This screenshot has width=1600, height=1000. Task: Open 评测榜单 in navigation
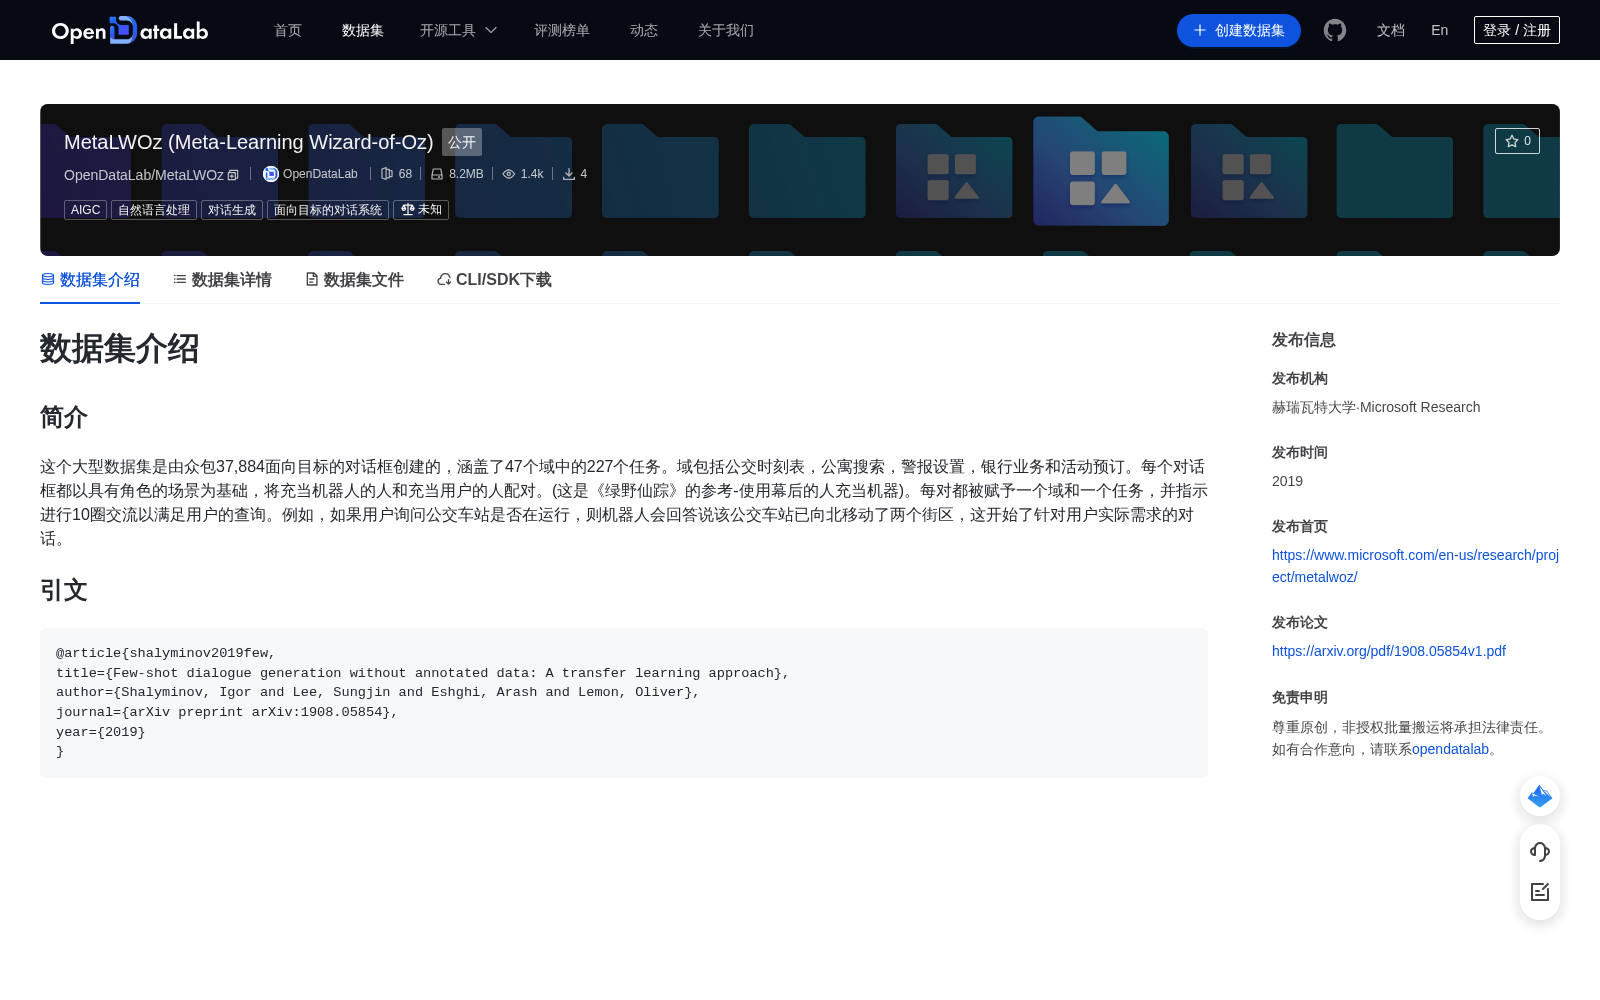(562, 30)
